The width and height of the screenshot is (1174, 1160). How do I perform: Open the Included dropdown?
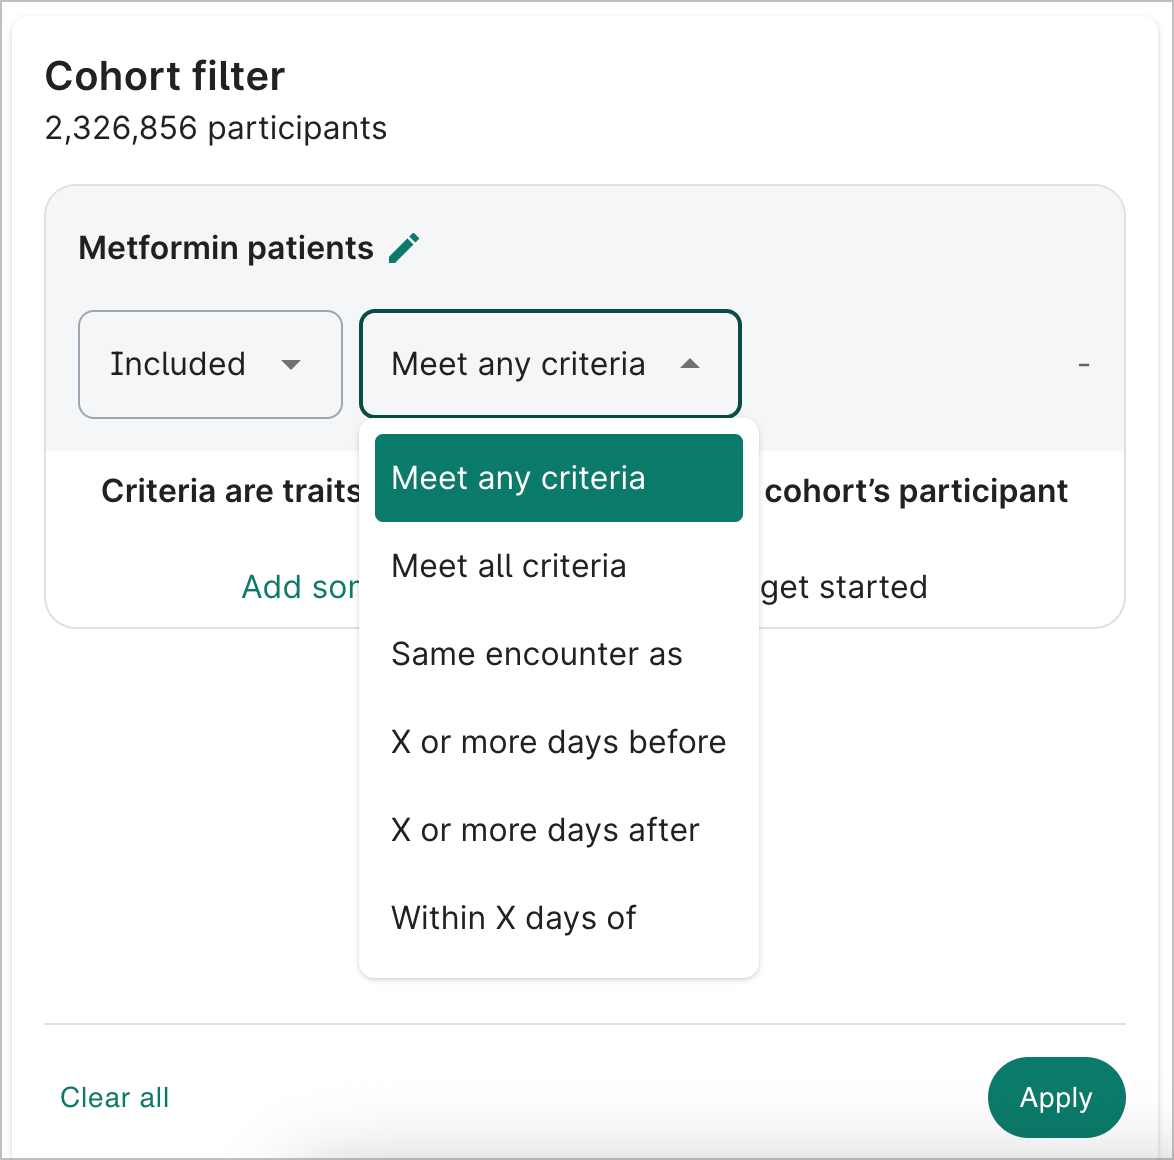click(x=209, y=364)
